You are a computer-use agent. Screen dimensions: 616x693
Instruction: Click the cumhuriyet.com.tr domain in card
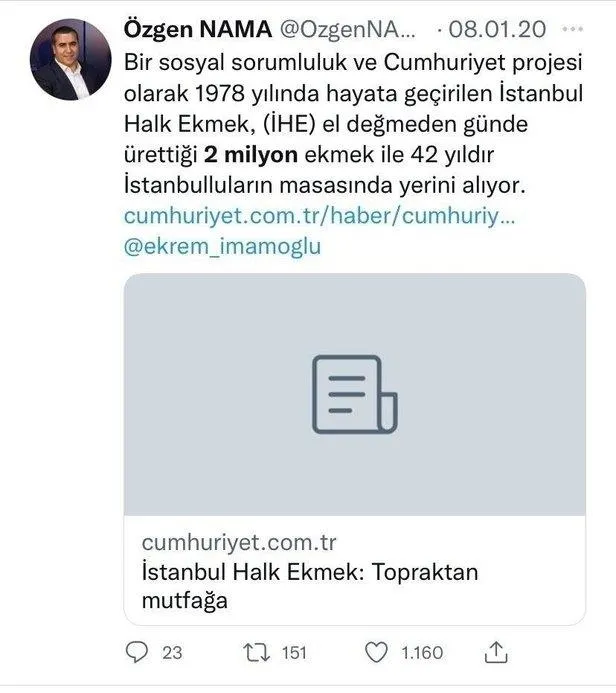[x=236, y=544]
